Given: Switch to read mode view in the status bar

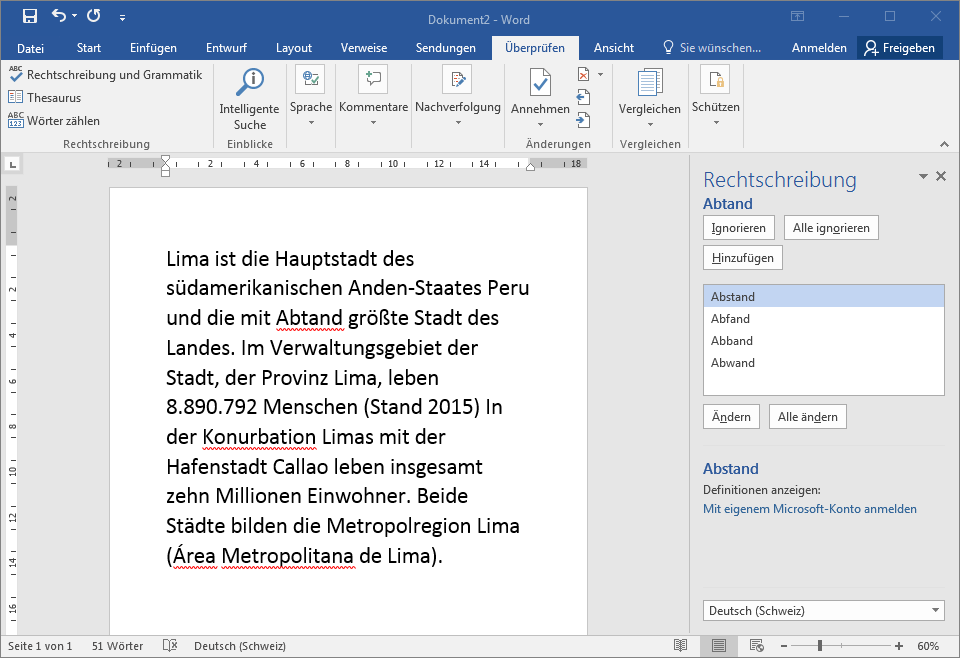Looking at the screenshot, I should point(680,645).
